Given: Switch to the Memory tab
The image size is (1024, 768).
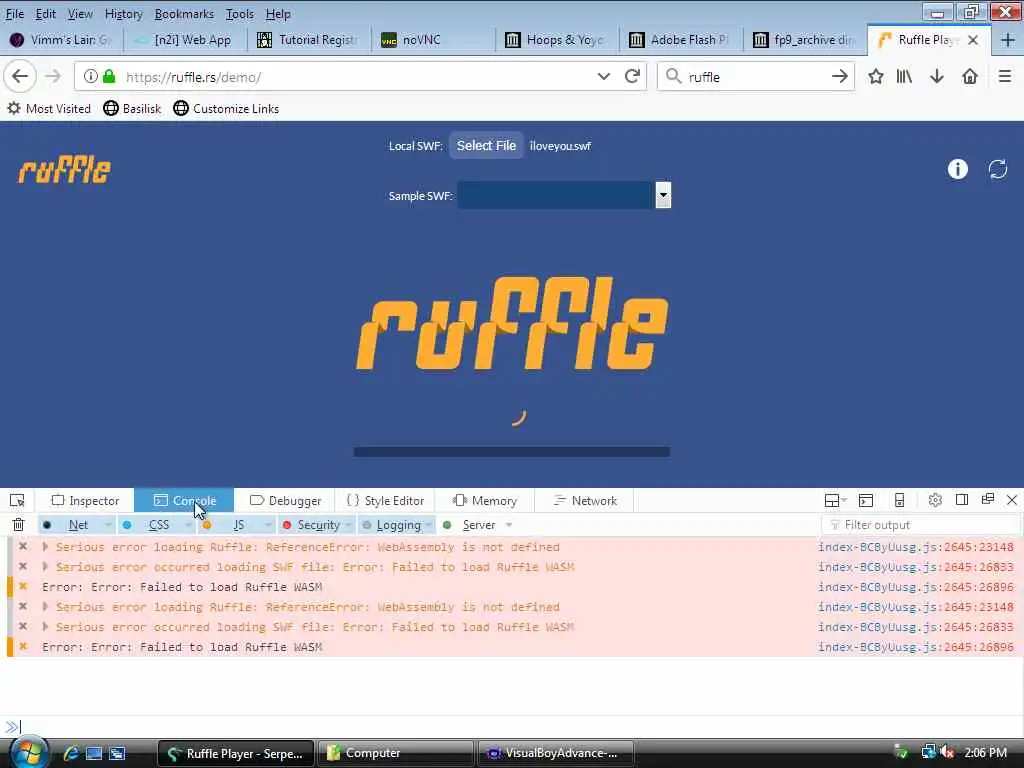Looking at the screenshot, I should point(485,500).
